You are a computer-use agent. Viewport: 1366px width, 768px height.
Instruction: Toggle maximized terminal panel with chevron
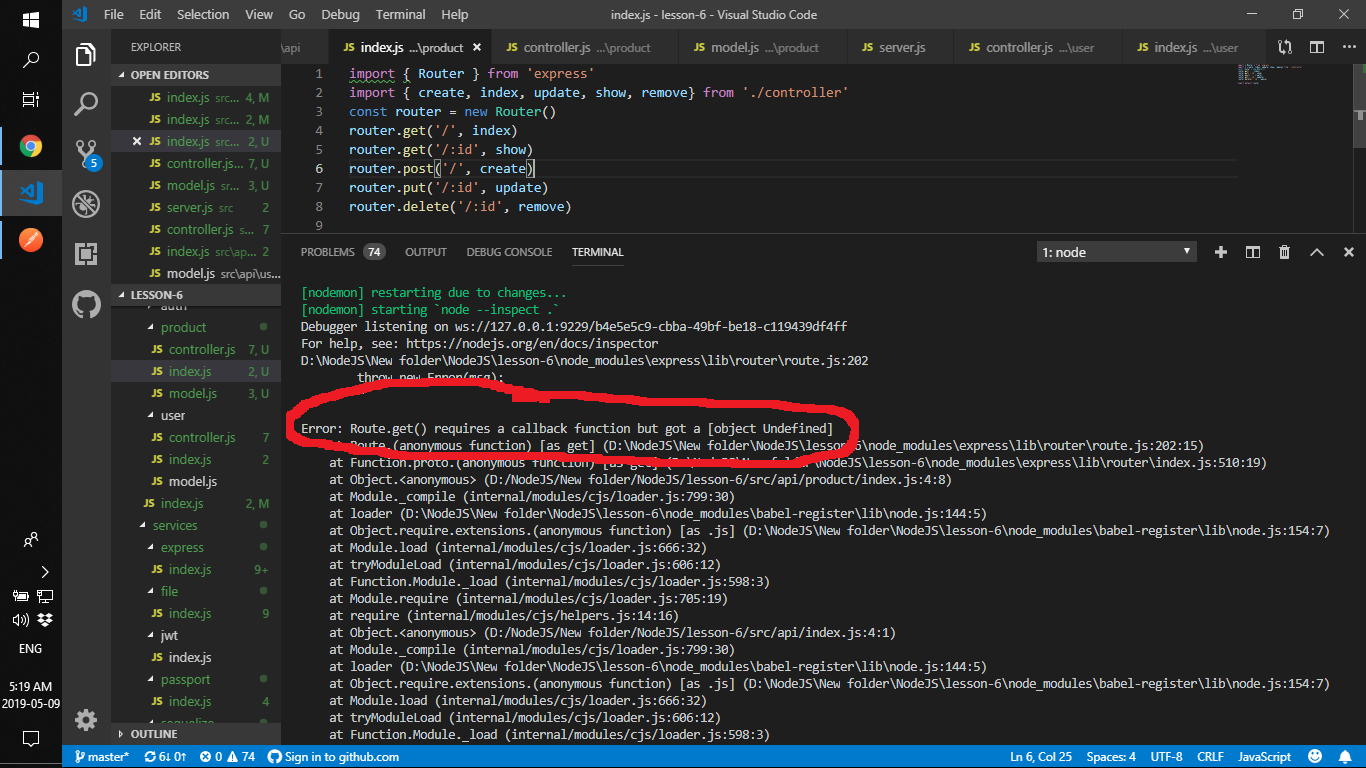pos(1317,253)
